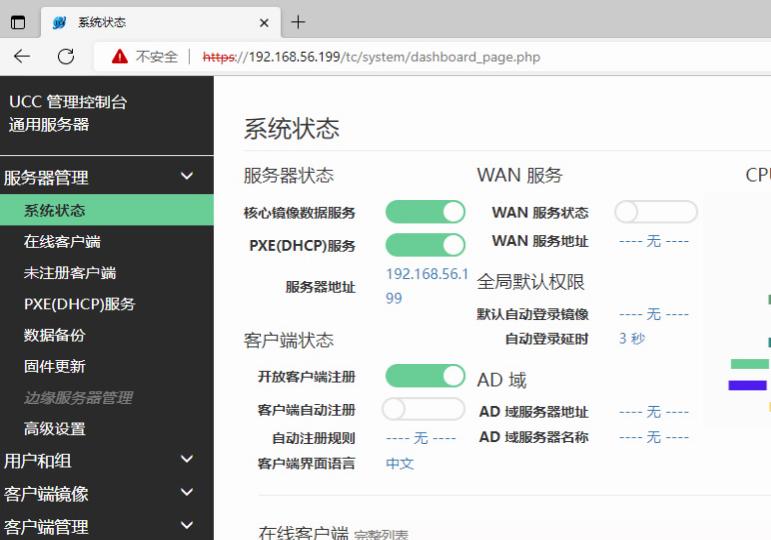Enable 客户端自动注册 toggle
Viewport: 771px width, 540px height.
tap(423, 409)
